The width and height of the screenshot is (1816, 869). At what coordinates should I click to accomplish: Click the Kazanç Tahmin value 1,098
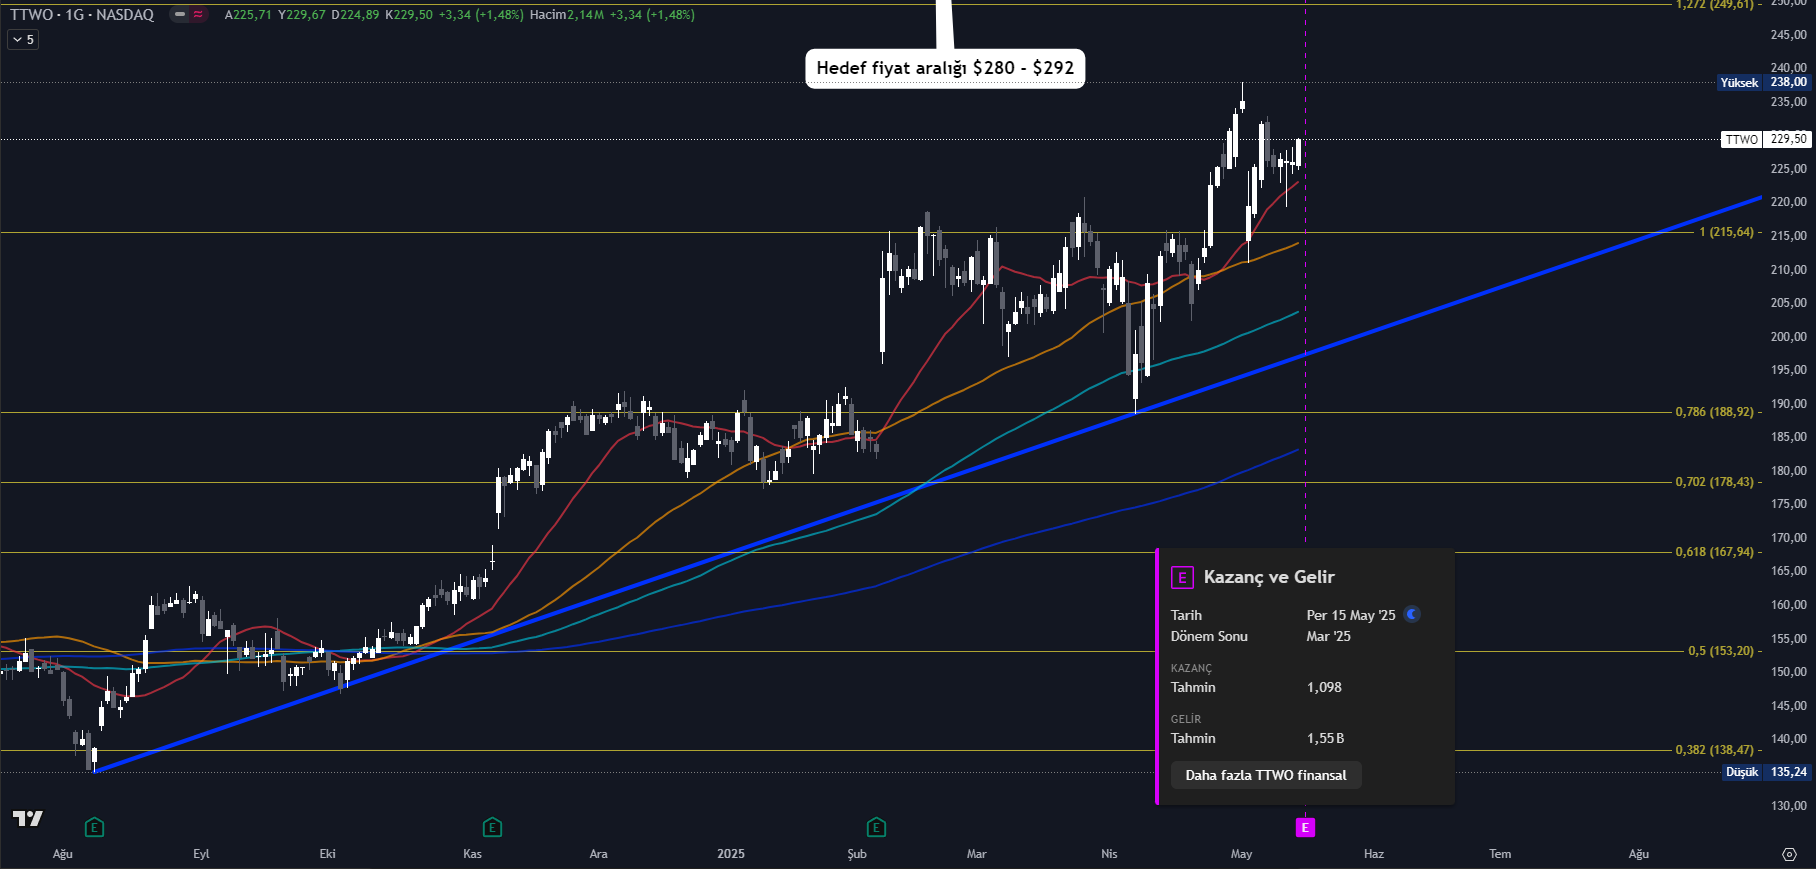1324,687
